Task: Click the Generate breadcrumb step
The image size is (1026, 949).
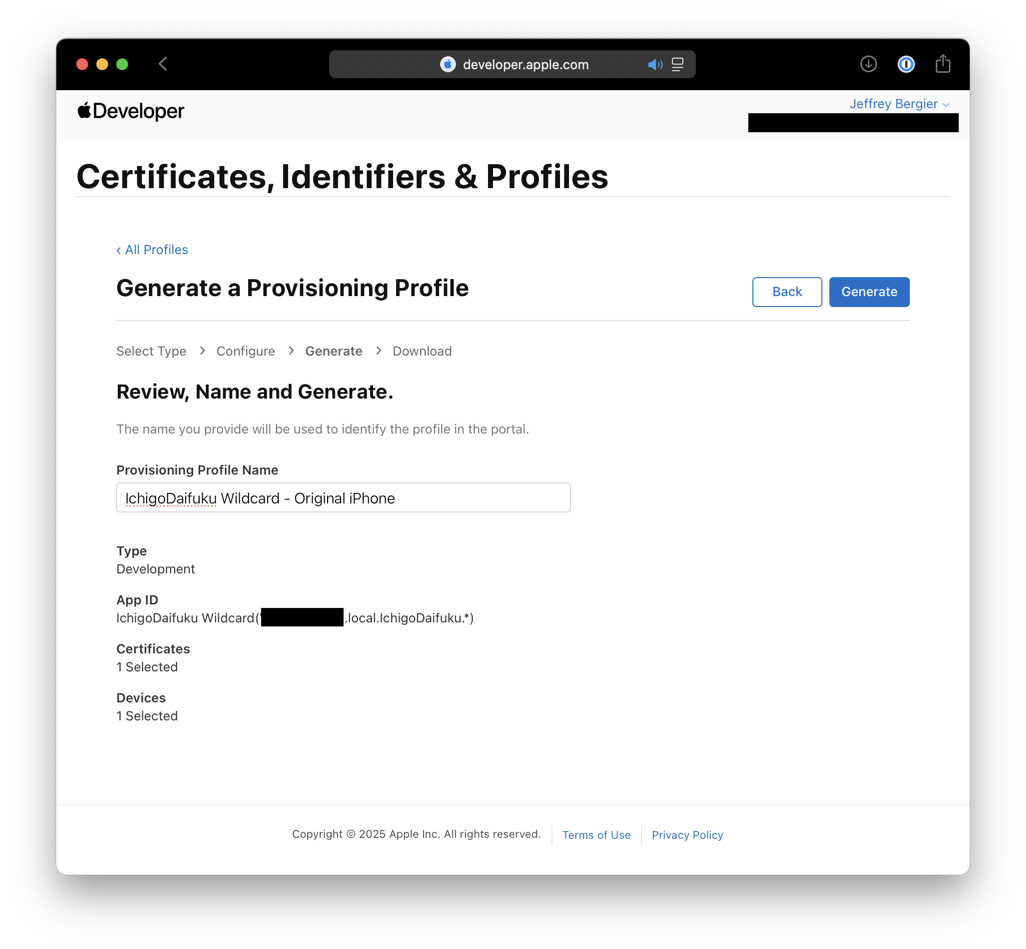Action: [334, 351]
